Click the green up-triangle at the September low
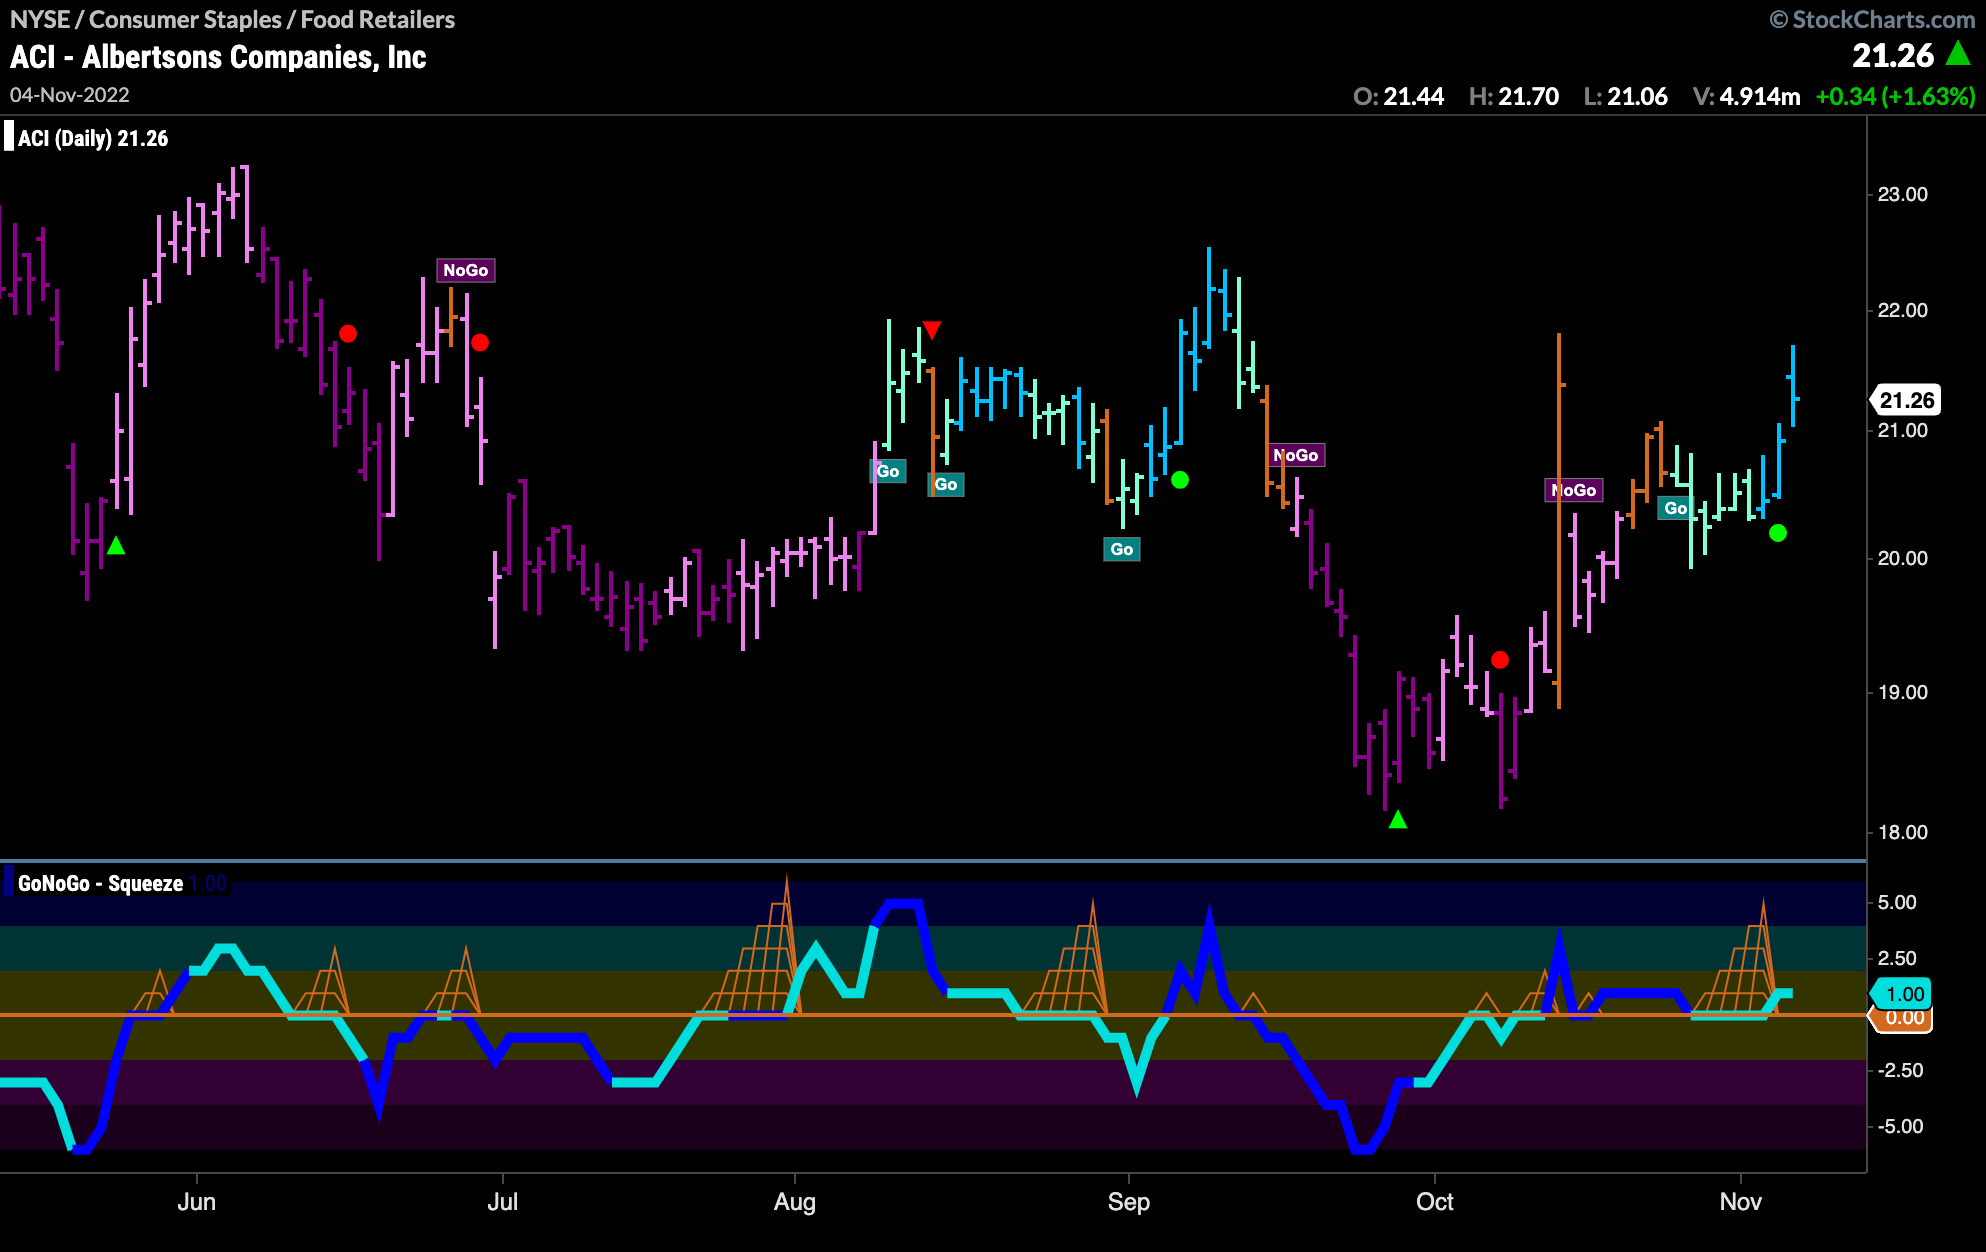1986x1252 pixels. (x=1398, y=820)
